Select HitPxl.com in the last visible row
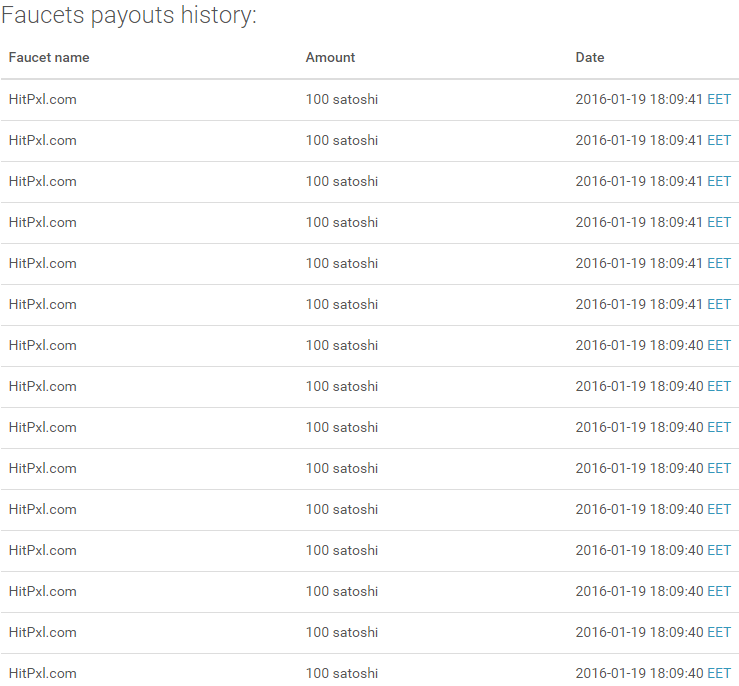The height and width of the screenshot is (686, 739). (x=42, y=673)
